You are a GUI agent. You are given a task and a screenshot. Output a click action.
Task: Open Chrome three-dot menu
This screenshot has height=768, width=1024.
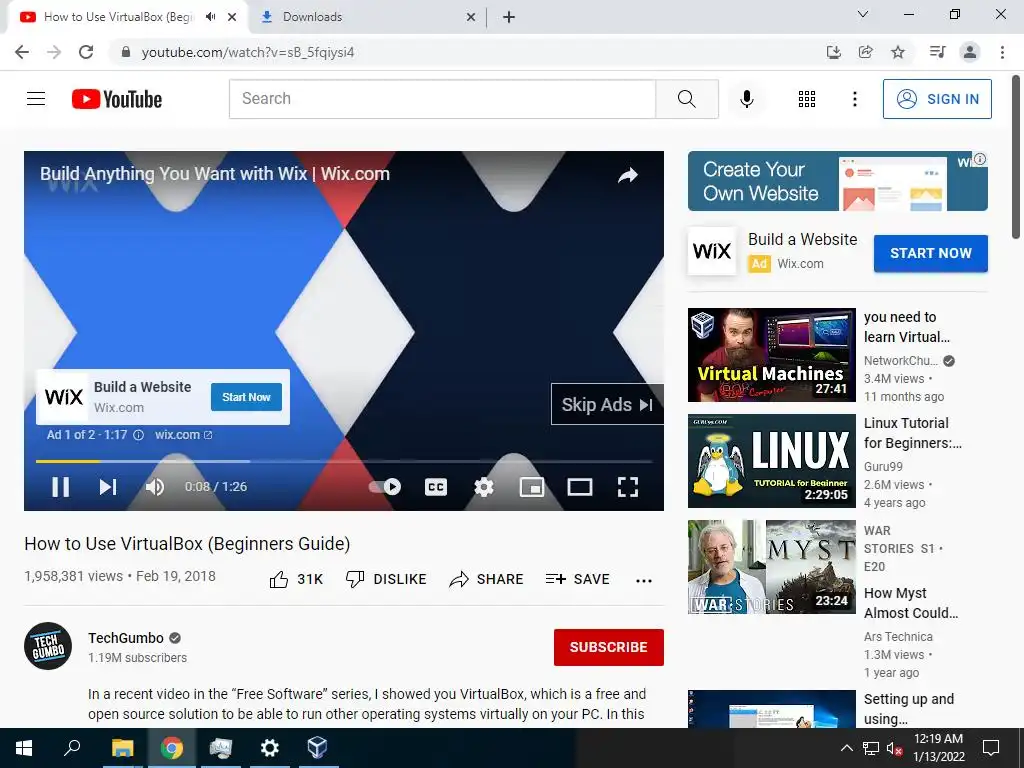tap(1002, 52)
